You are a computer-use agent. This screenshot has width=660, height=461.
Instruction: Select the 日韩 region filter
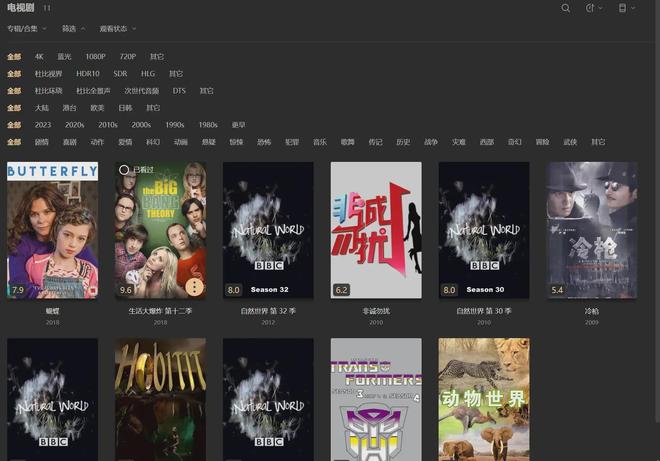pos(125,108)
